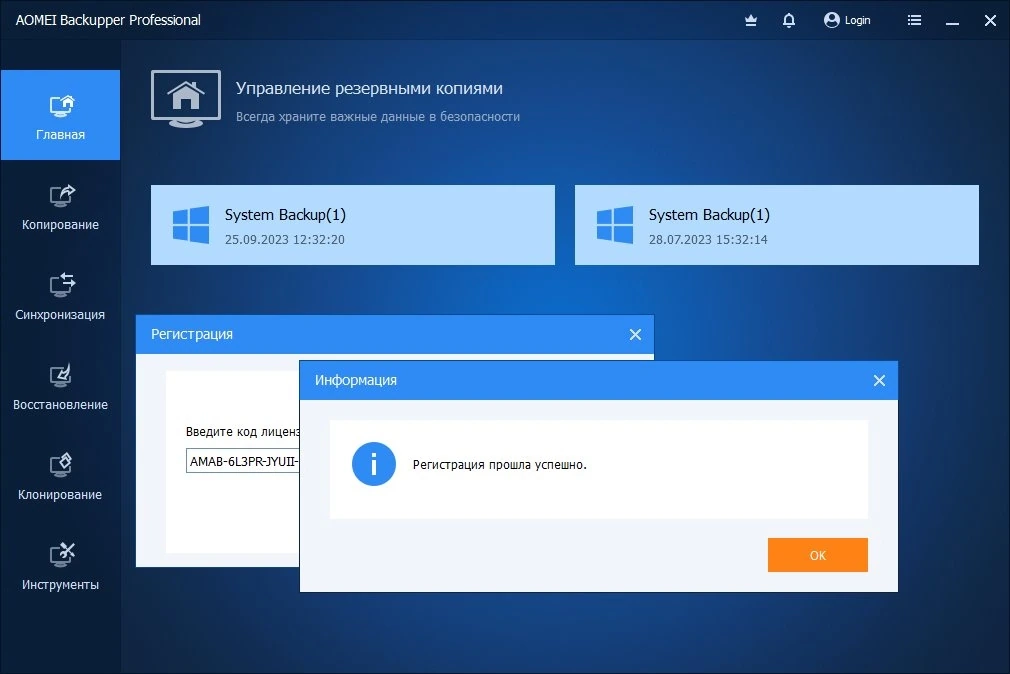The width and height of the screenshot is (1010, 674).
Task: Close the Информация dialog
Action: (x=879, y=381)
